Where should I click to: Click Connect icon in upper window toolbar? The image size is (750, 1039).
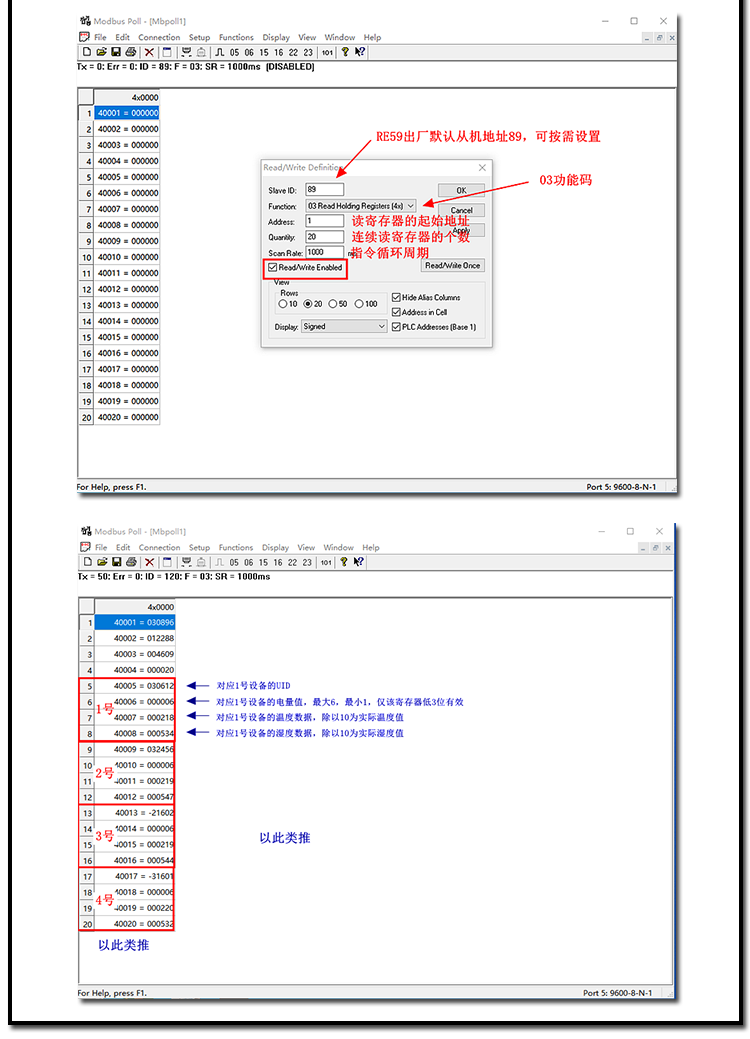click(186, 52)
